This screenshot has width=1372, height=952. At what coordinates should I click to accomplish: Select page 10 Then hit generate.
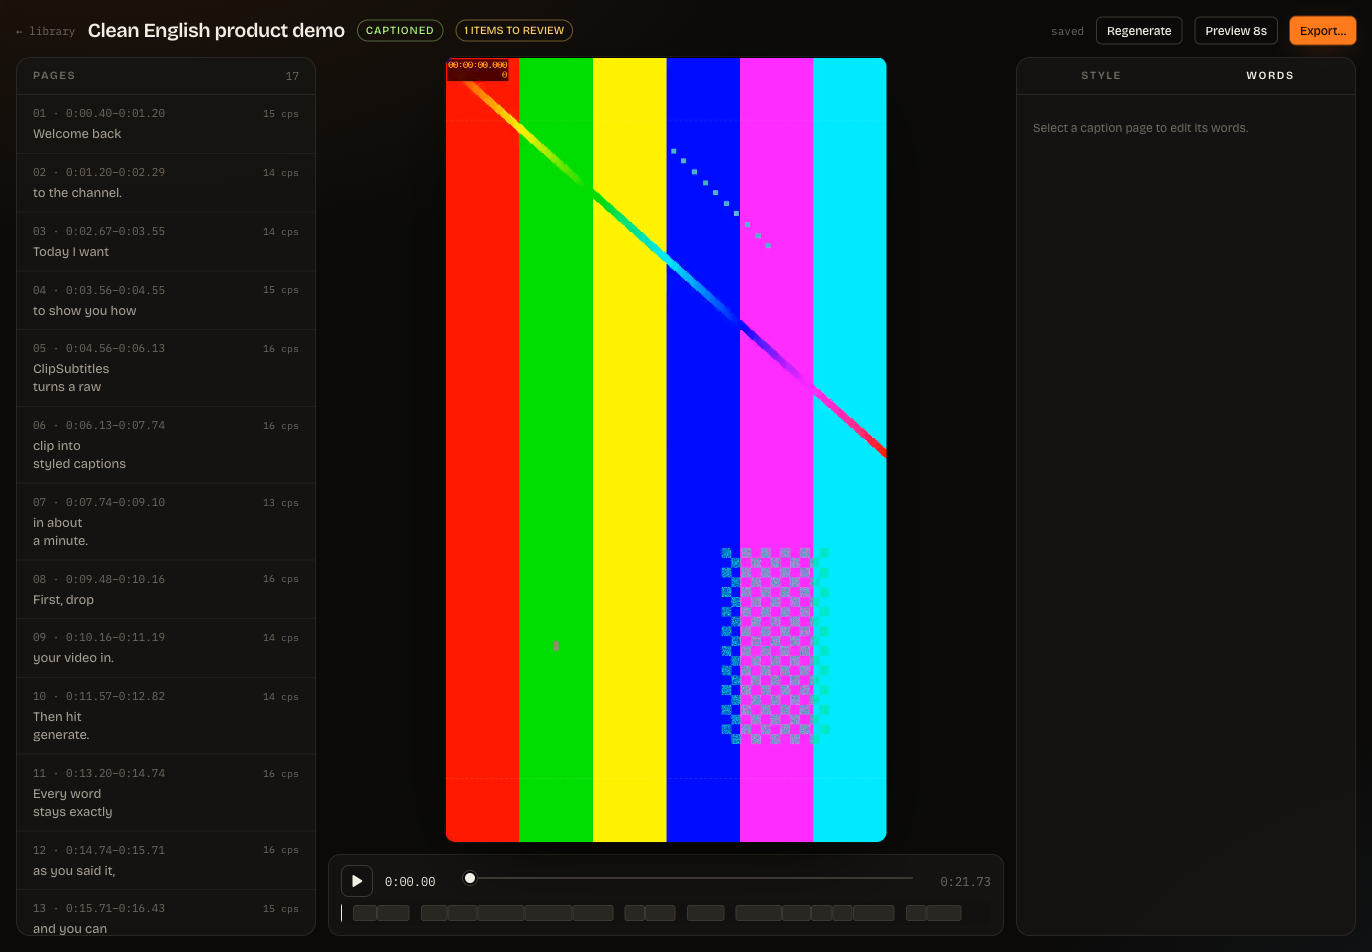click(166, 716)
